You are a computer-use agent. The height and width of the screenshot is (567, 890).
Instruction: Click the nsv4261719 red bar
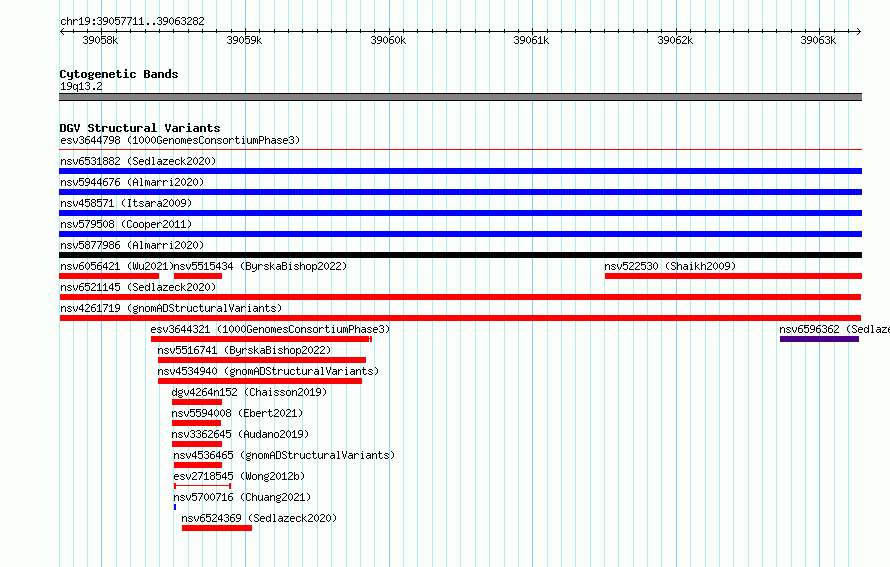(x=460, y=318)
